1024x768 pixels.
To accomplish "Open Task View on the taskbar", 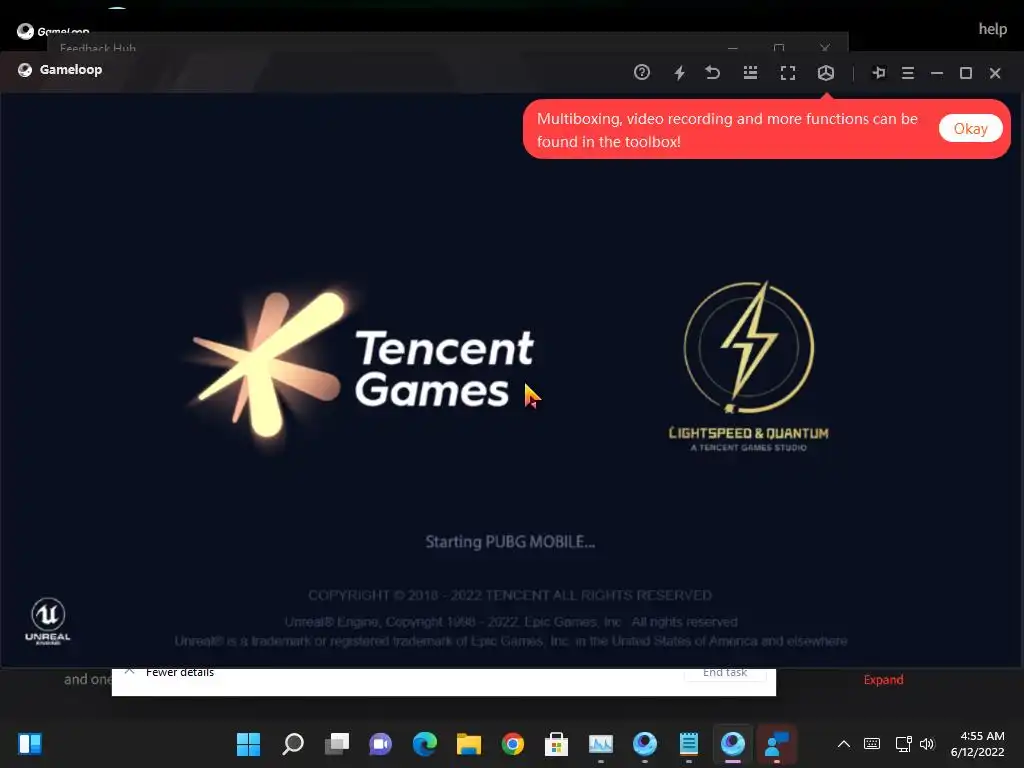I will (x=337, y=744).
